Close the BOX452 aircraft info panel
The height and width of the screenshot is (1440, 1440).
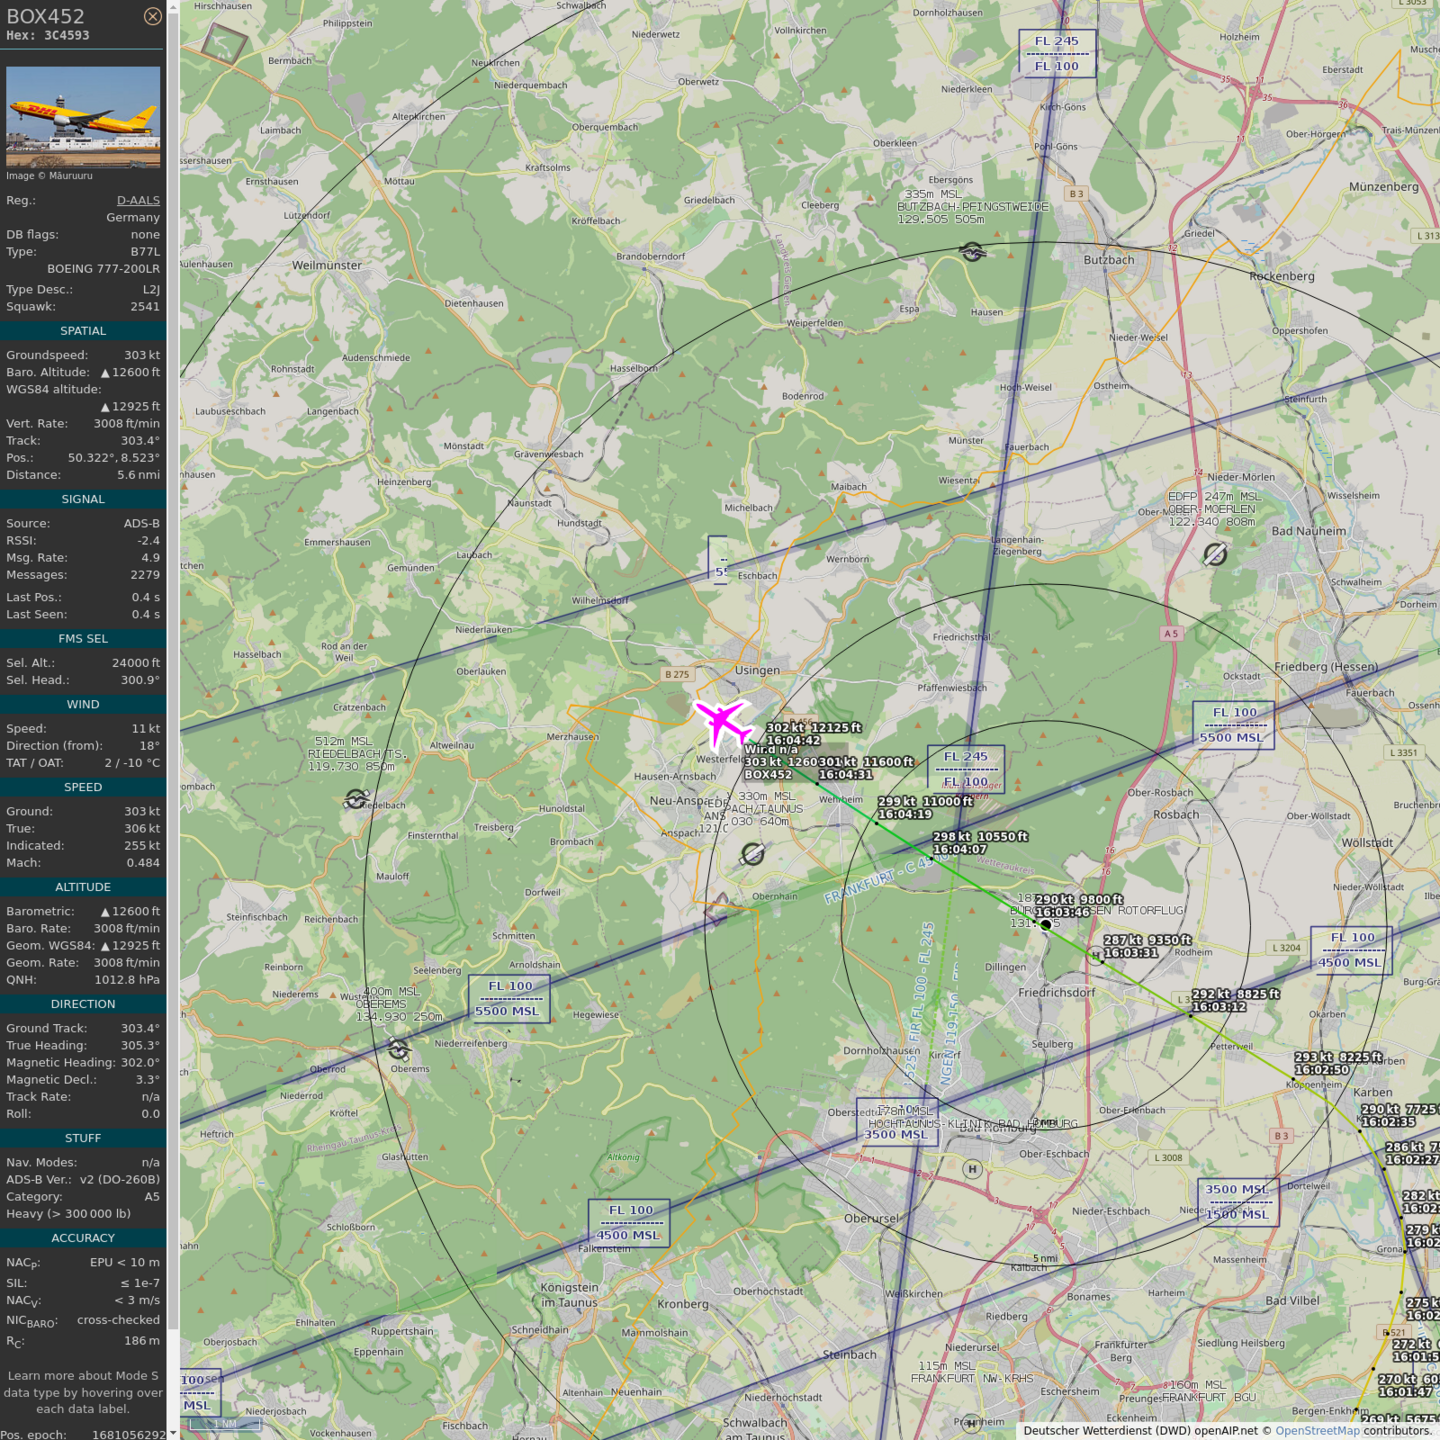152,16
